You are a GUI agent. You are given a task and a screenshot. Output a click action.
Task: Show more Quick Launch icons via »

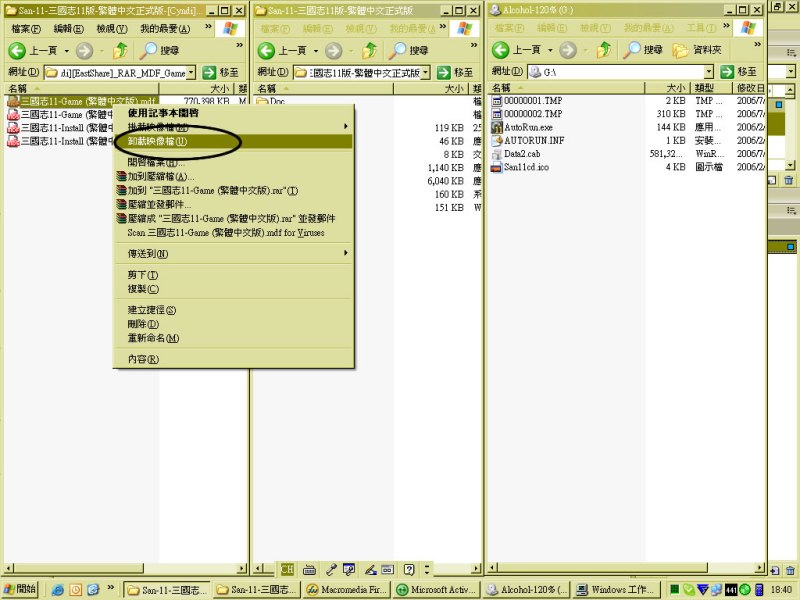point(110,587)
